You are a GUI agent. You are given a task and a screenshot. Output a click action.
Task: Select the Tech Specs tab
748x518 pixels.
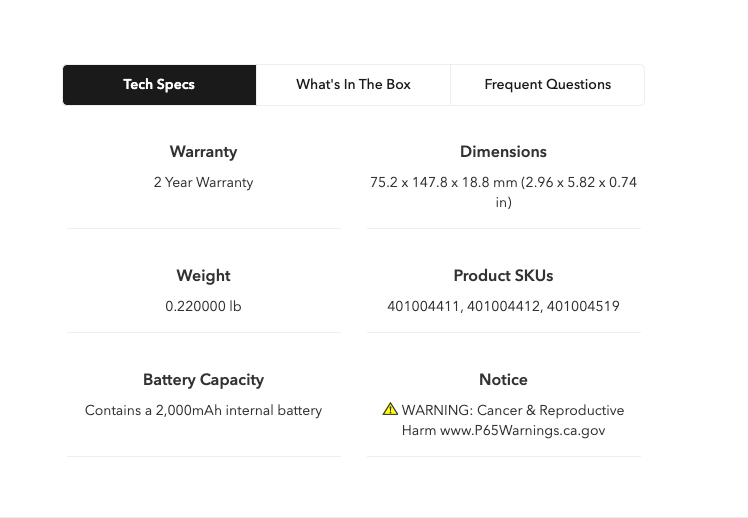coord(159,85)
